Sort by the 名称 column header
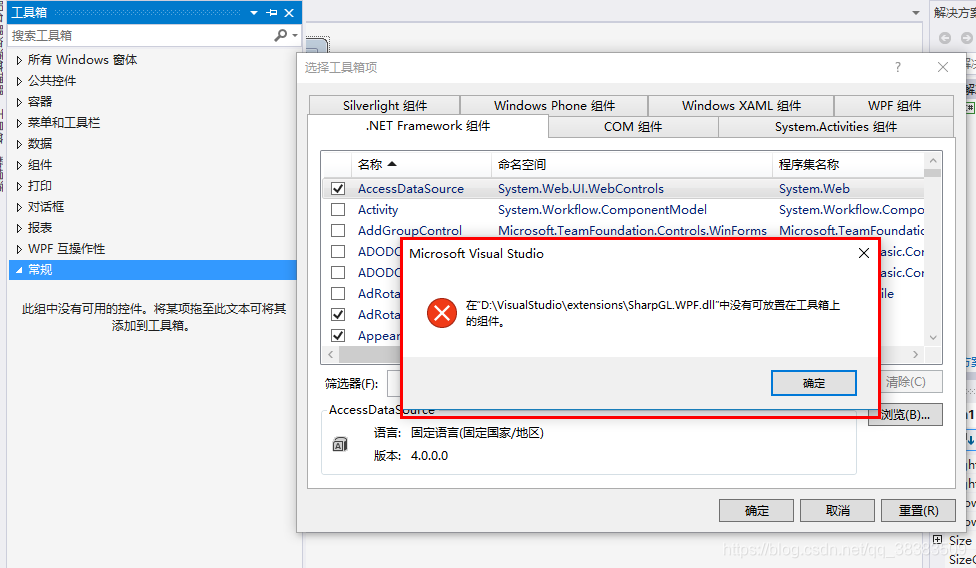Image resolution: width=976 pixels, height=568 pixels. (x=422, y=164)
